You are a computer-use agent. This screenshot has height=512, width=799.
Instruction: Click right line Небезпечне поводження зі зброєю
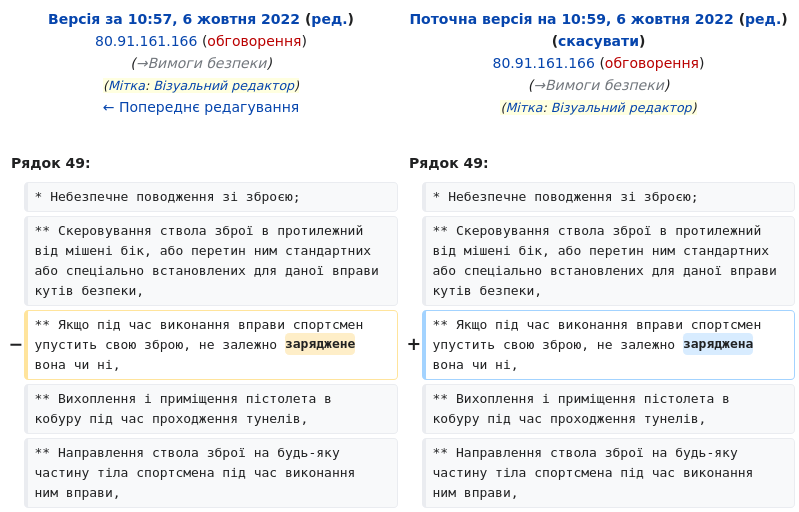[x=608, y=197]
